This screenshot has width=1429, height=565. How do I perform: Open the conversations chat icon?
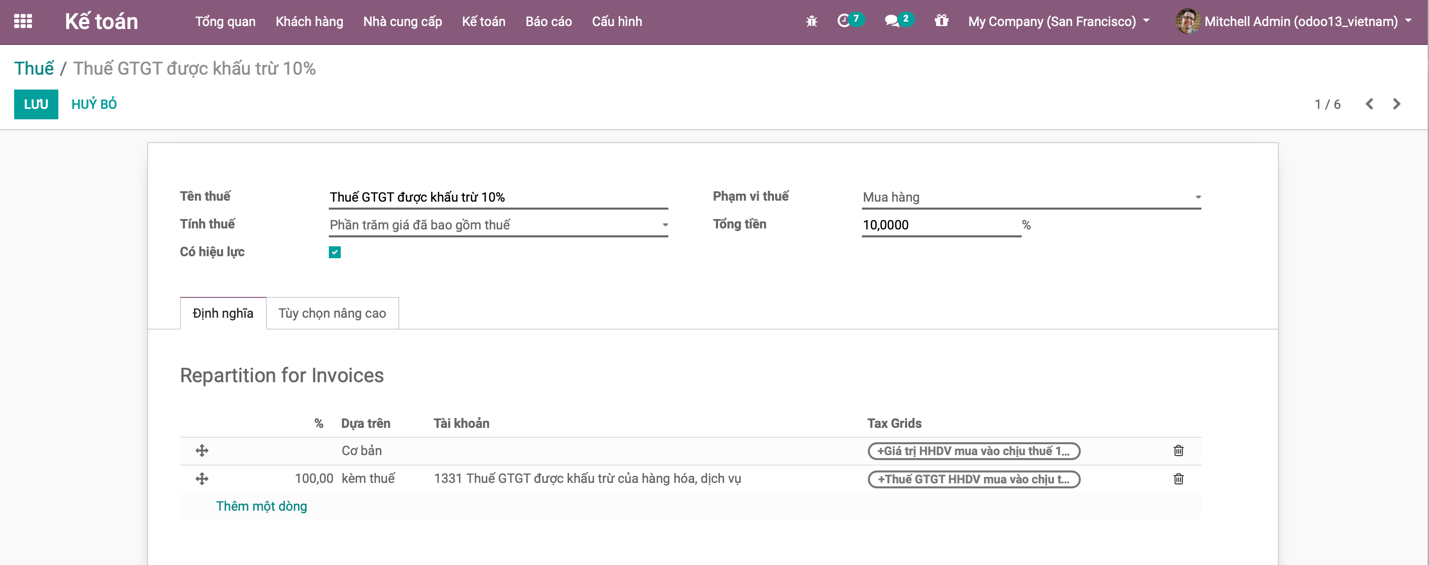click(x=892, y=21)
